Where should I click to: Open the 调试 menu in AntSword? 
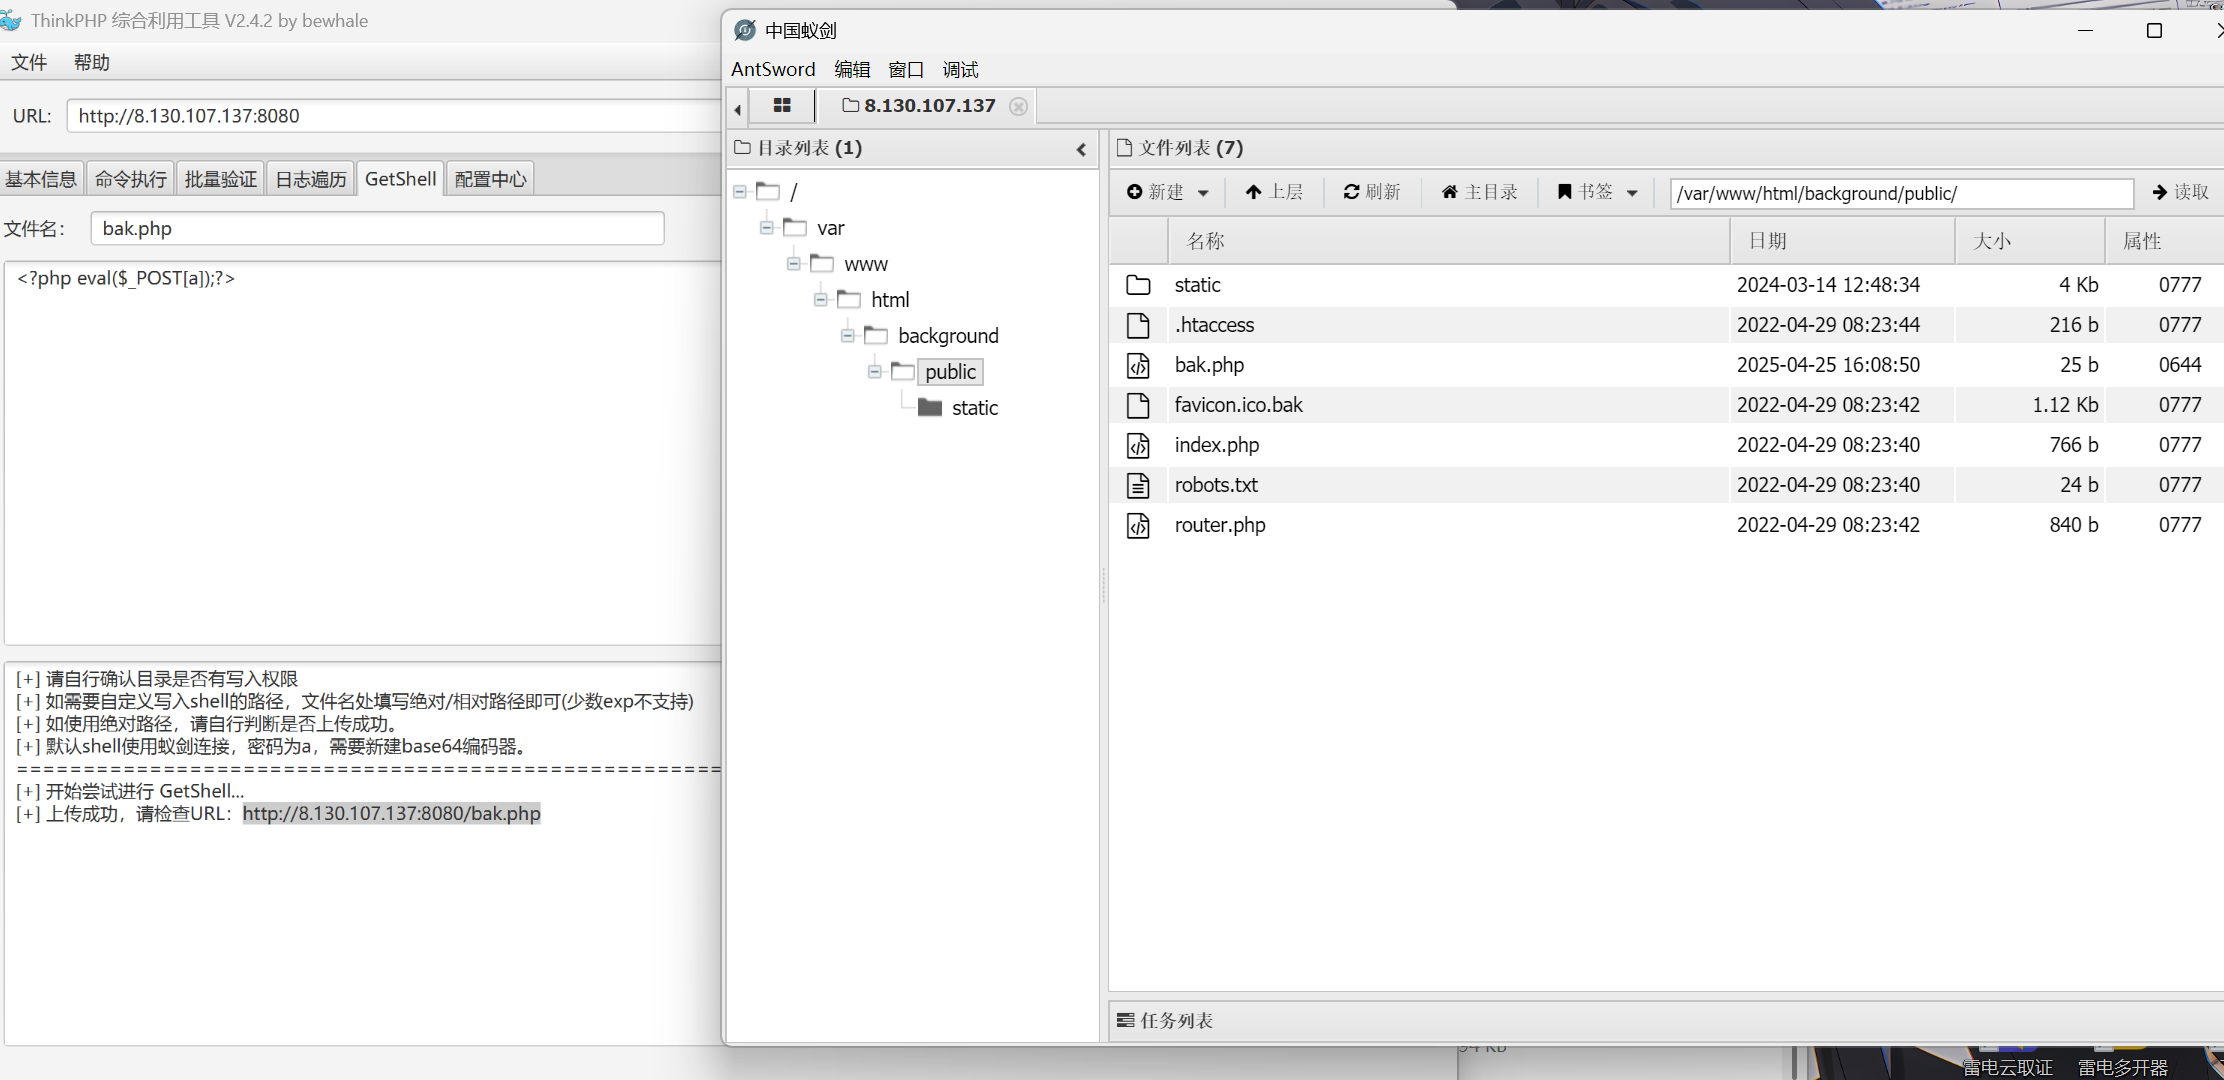point(960,69)
